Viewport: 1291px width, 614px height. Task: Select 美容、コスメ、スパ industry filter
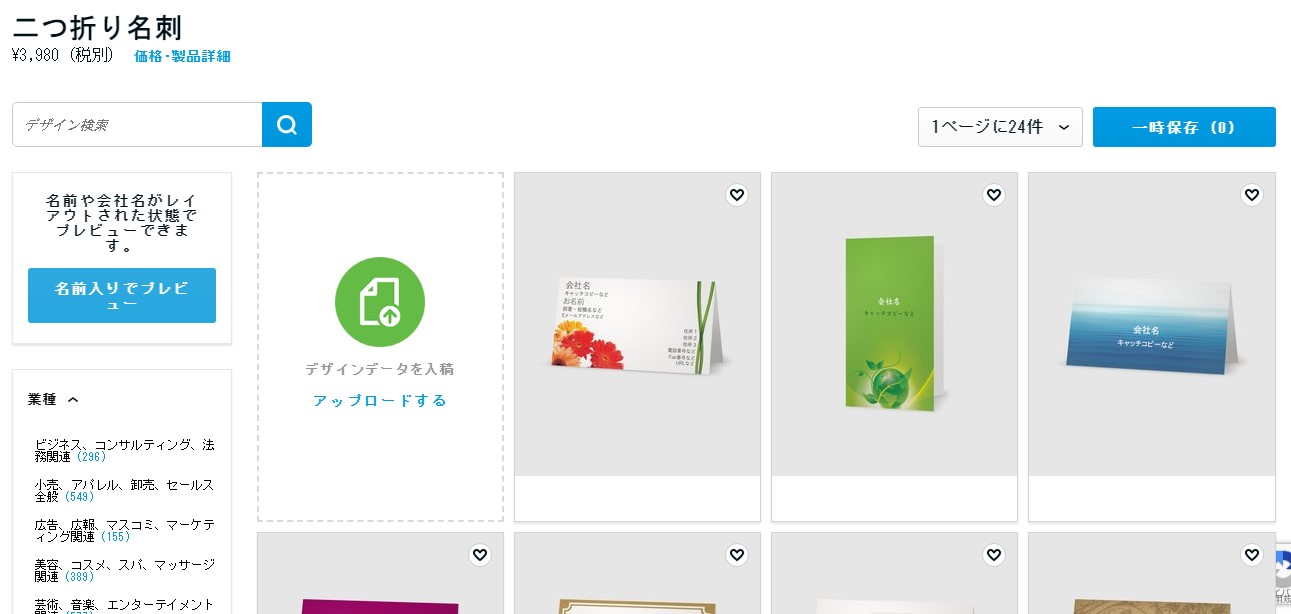(x=124, y=570)
